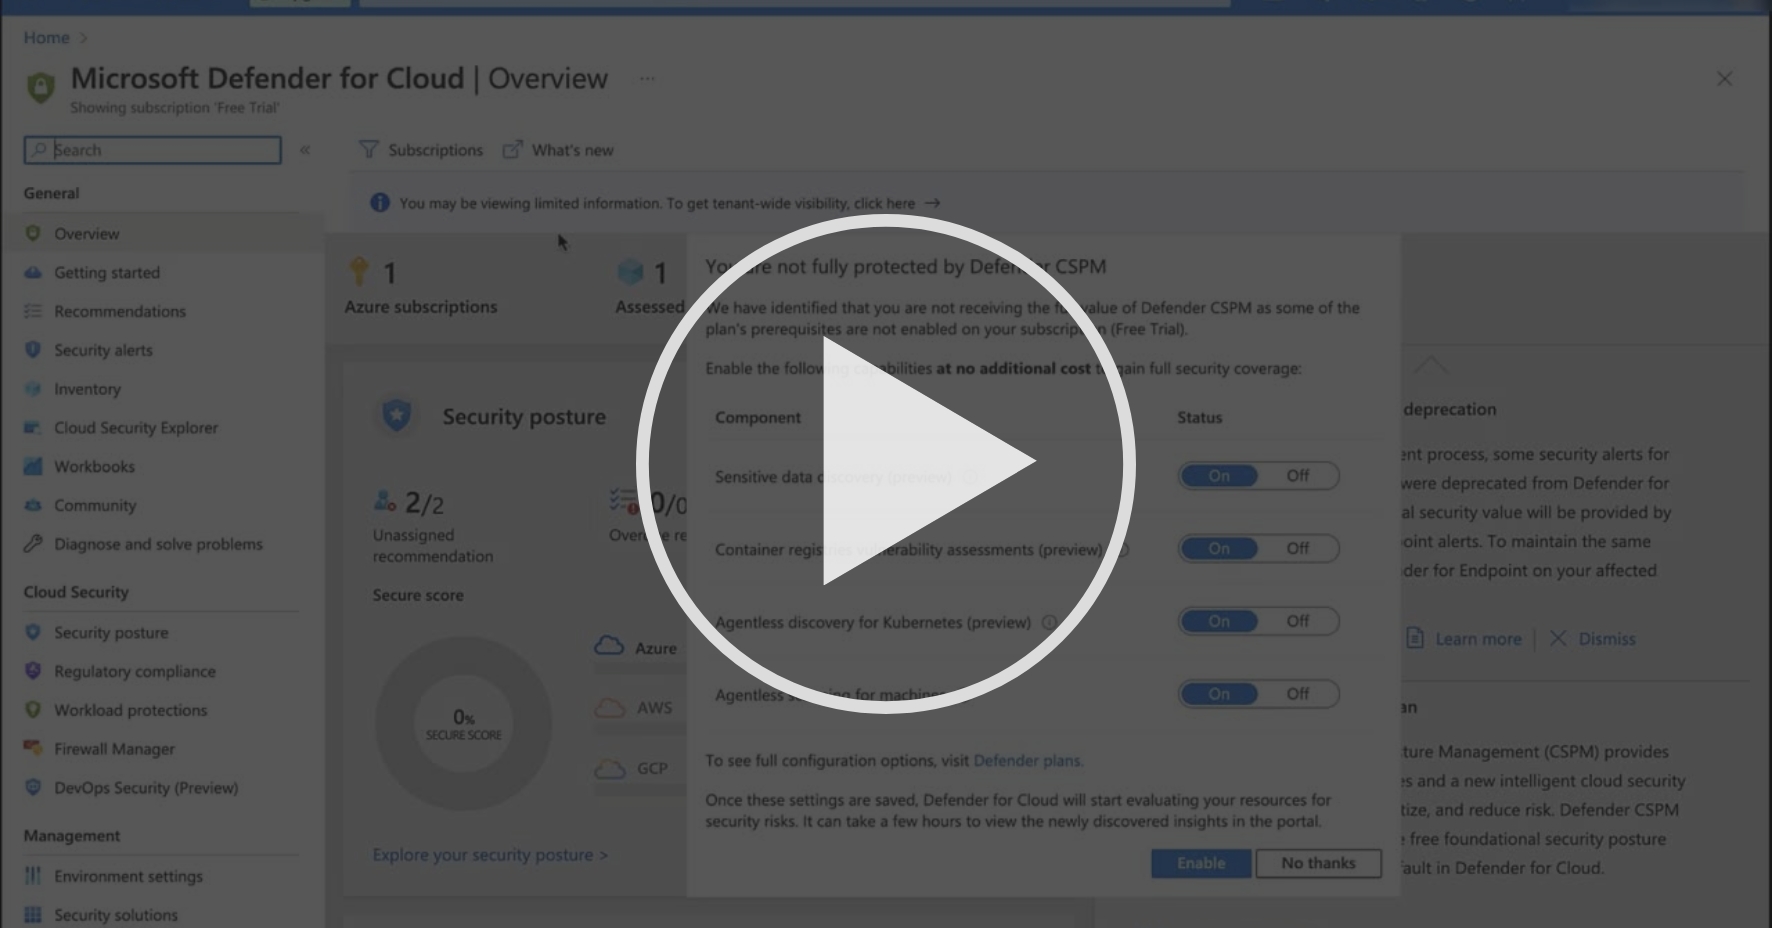Follow the Defender plans link

[x=1027, y=760]
